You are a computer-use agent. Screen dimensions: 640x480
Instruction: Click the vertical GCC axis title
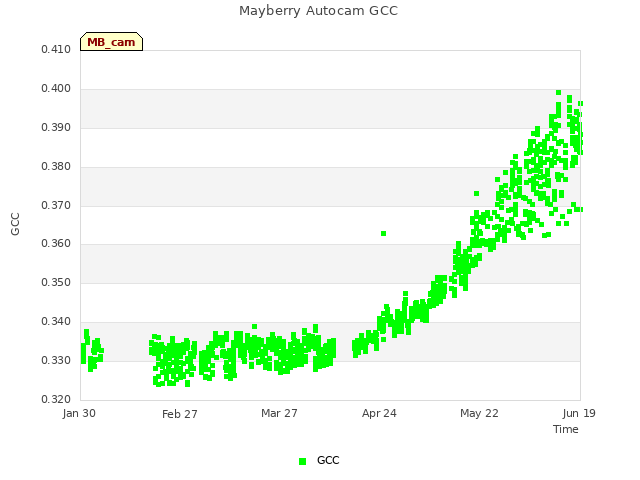coord(15,224)
